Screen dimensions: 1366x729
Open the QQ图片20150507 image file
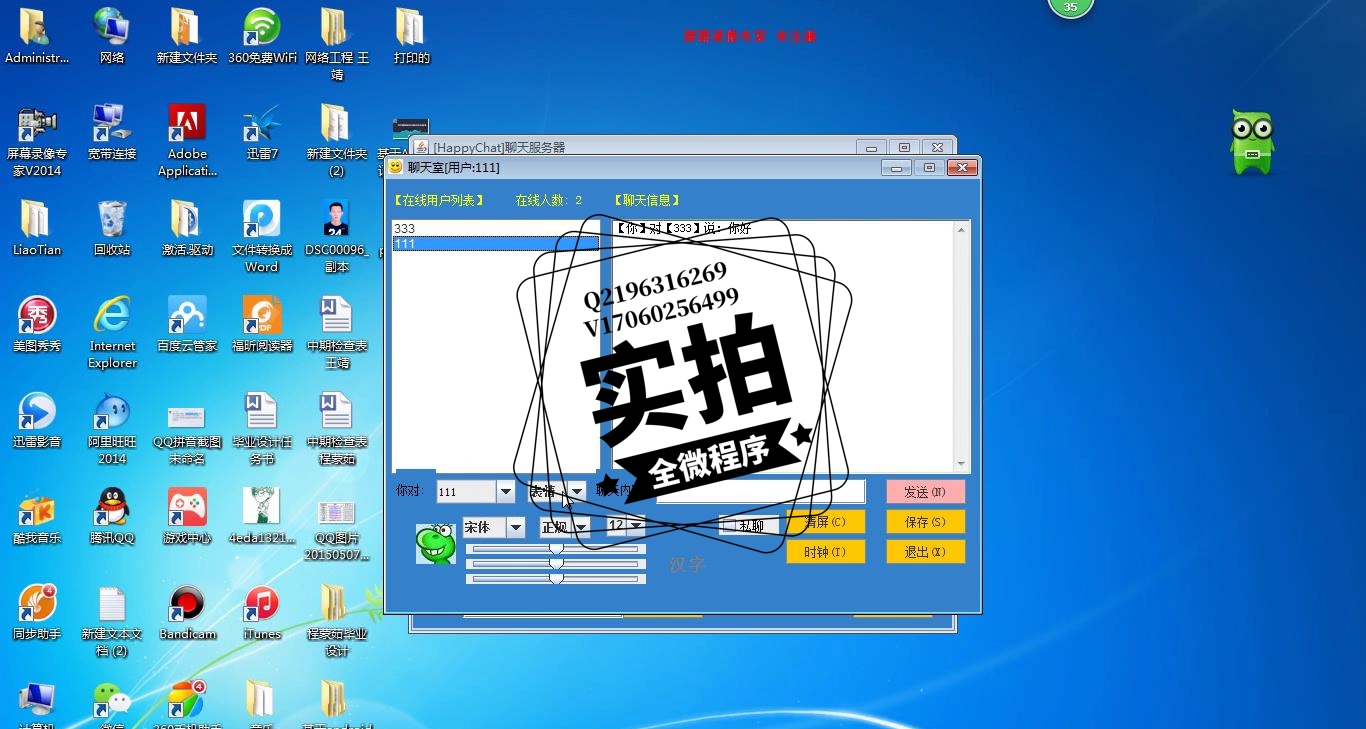click(x=337, y=525)
